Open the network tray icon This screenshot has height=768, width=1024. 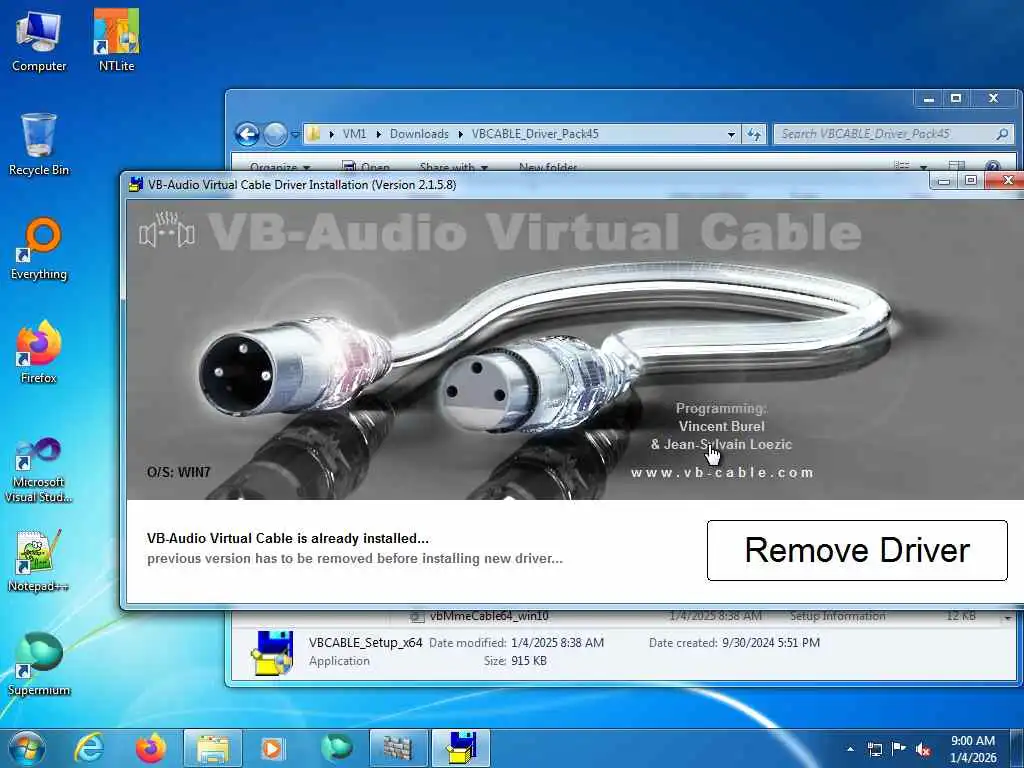(874, 749)
